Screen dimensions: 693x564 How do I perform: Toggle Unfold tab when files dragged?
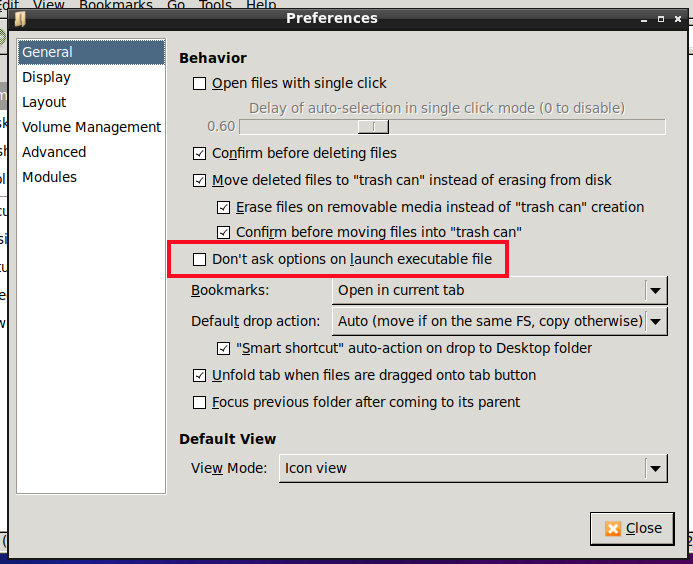(199, 376)
